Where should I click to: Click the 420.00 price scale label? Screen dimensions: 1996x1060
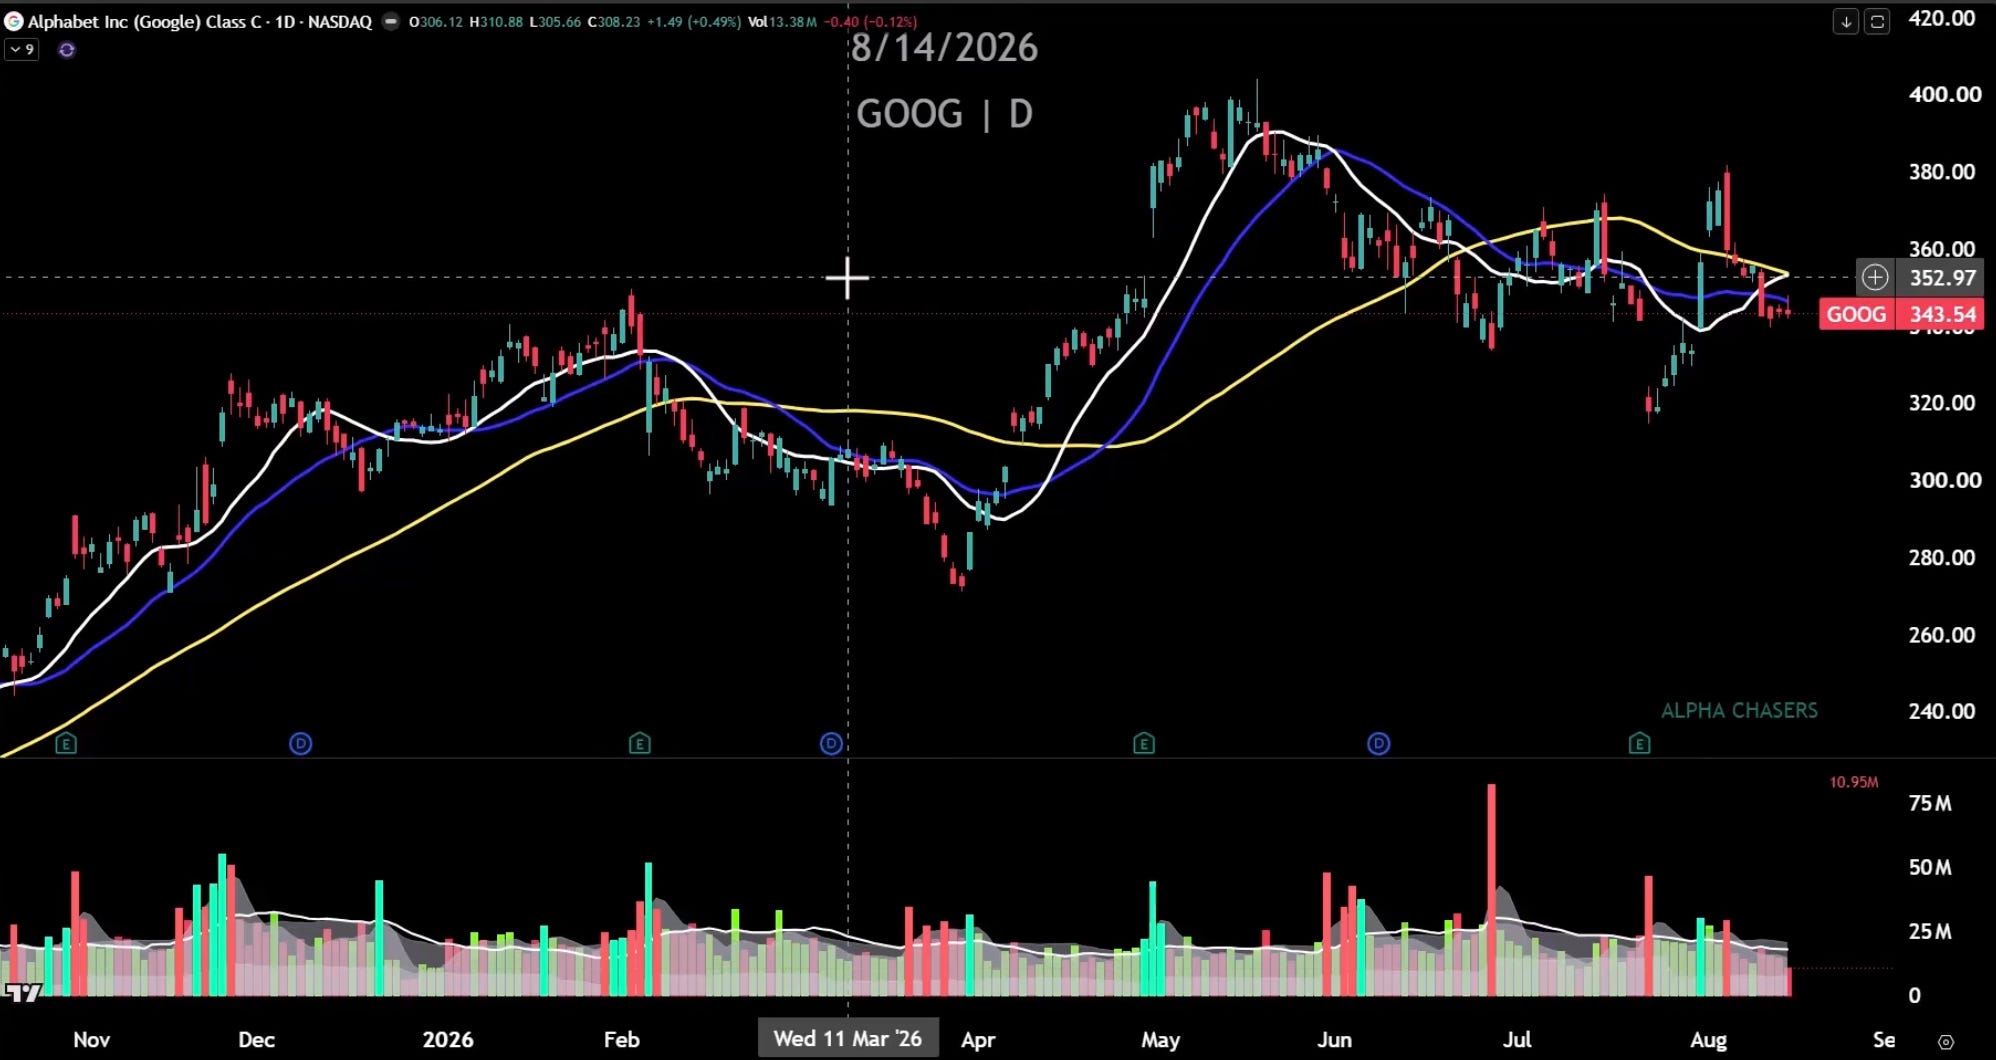pos(1942,18)
